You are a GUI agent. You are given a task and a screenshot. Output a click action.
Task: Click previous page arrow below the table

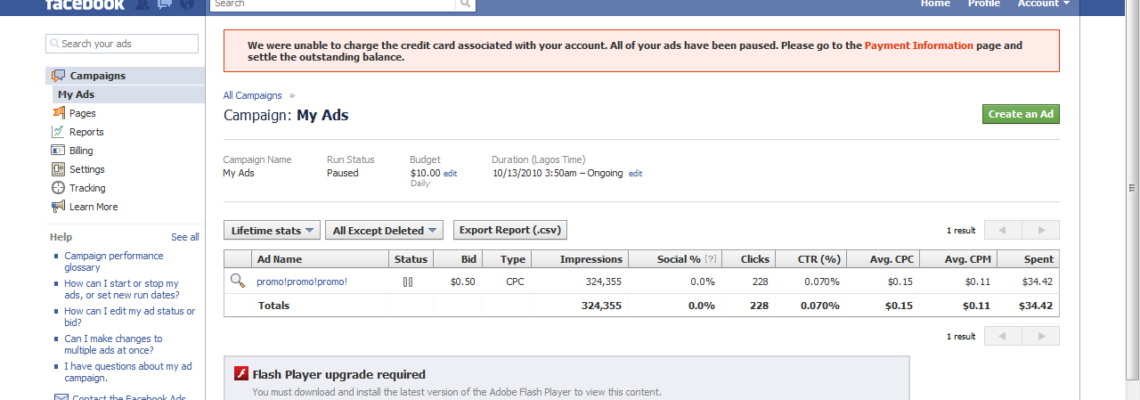[x=1003, y=336]
